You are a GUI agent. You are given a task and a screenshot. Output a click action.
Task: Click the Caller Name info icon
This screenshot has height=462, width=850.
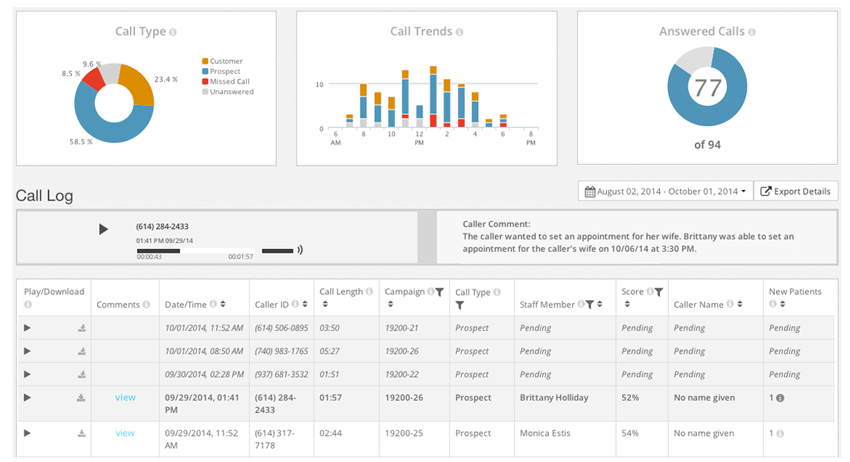(x=730, y=304)
